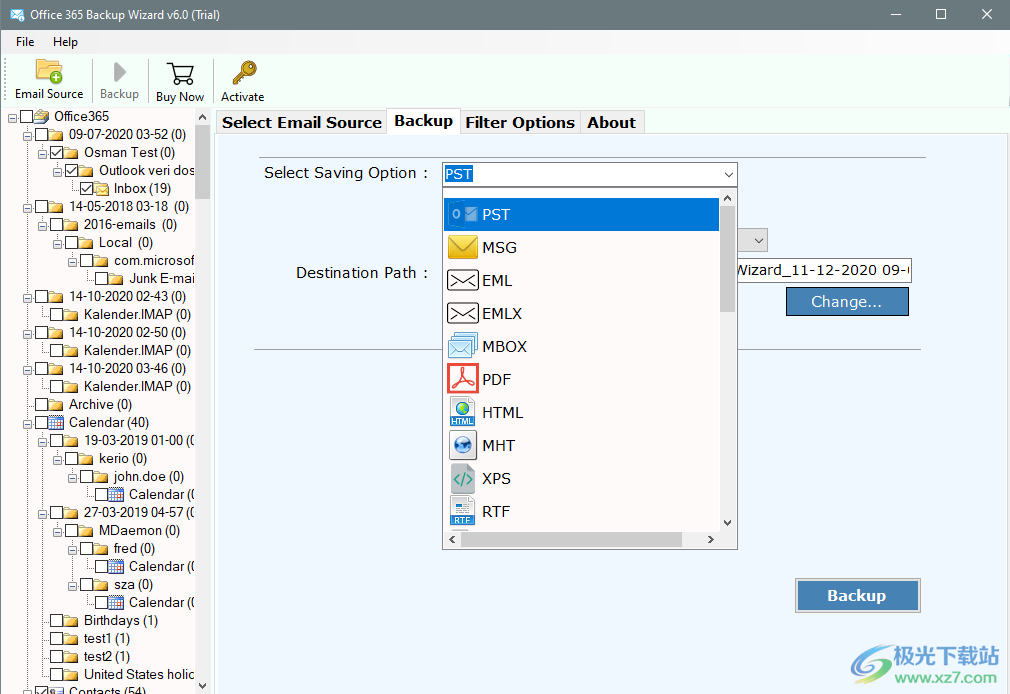Click the Email Source toolbar icon
This screenshot has height=694, width=1010.
coord(48,78)
